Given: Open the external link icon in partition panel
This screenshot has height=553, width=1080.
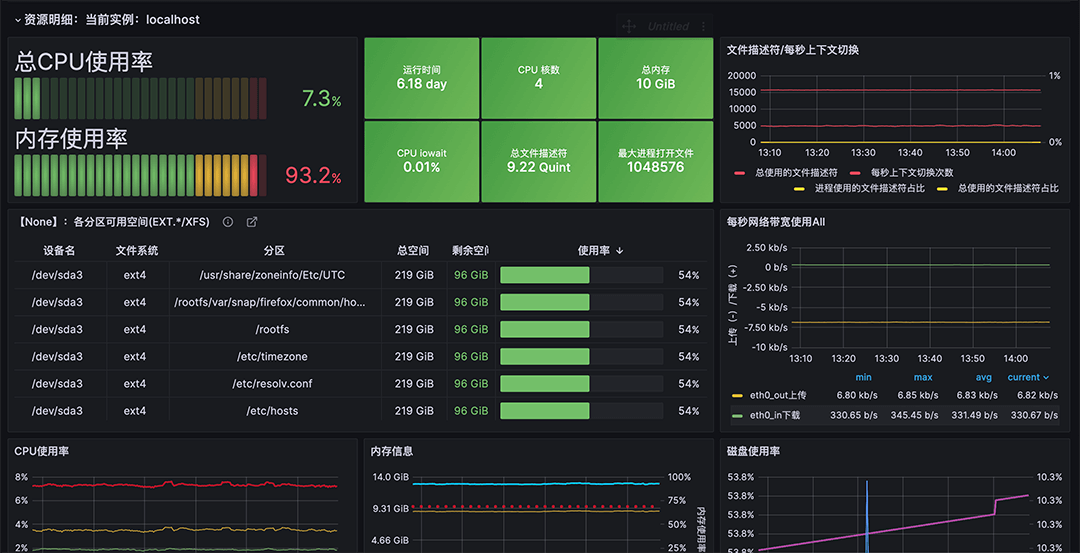Looking at the screenshot, I should (252, 222).
